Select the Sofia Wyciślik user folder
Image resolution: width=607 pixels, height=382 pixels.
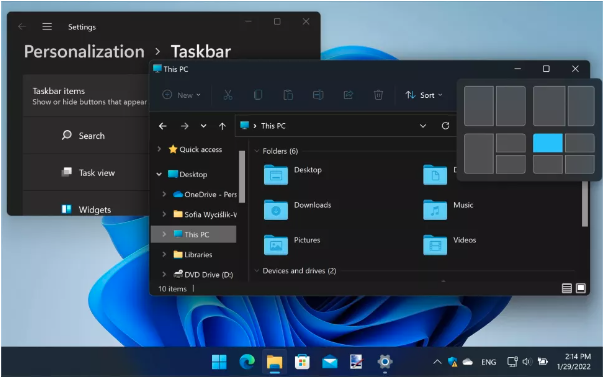pos(205,214)
